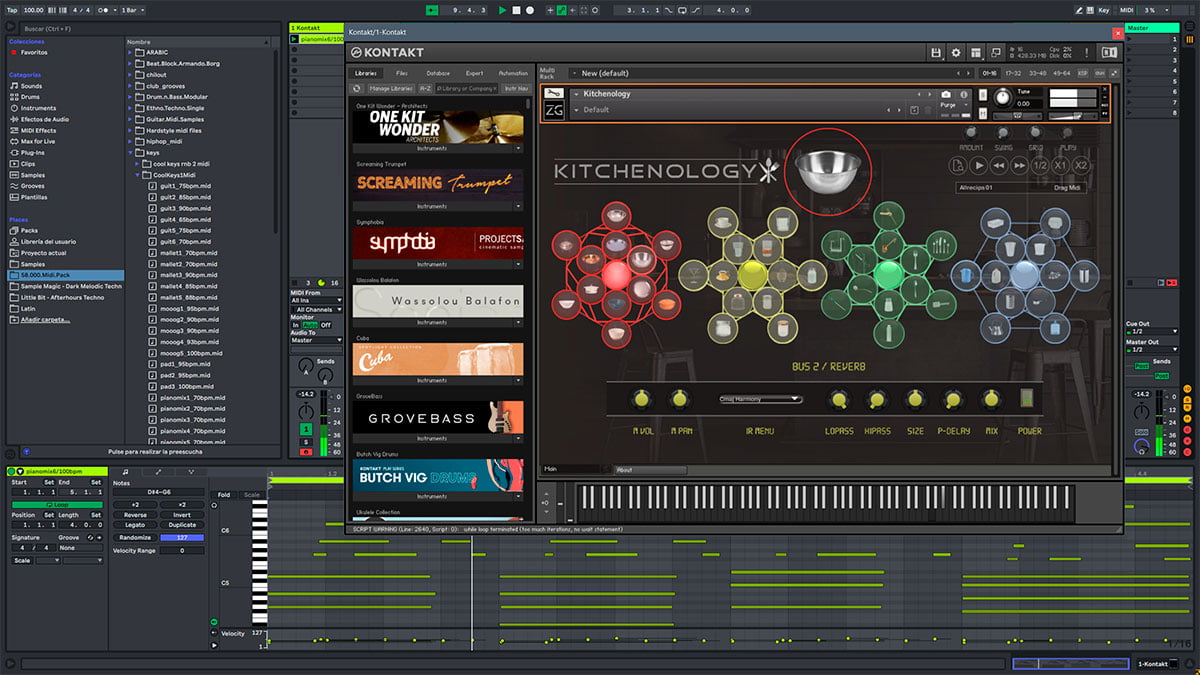This screenshot has height=675, width=1200.
Task: Open the All Channels dropdown
Action: coord(316,310)
